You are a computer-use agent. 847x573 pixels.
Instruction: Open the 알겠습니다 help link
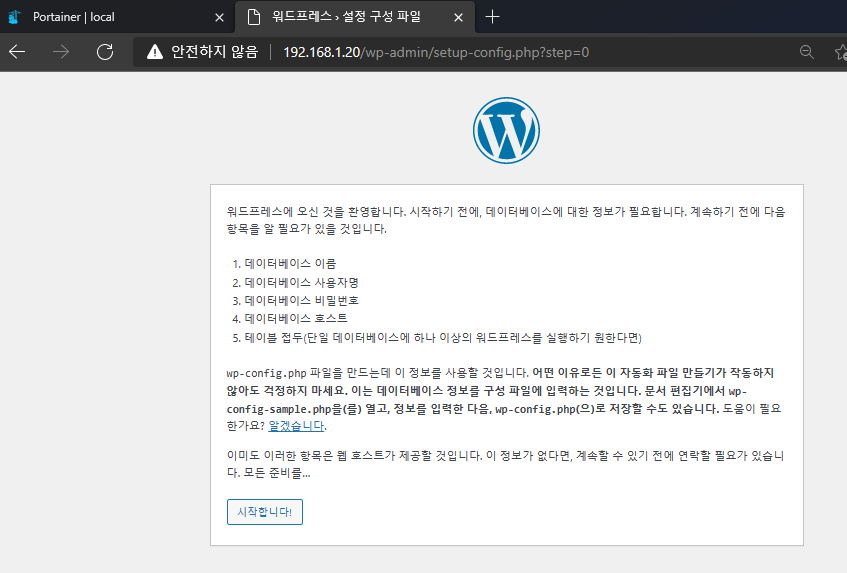click(297, 426)
